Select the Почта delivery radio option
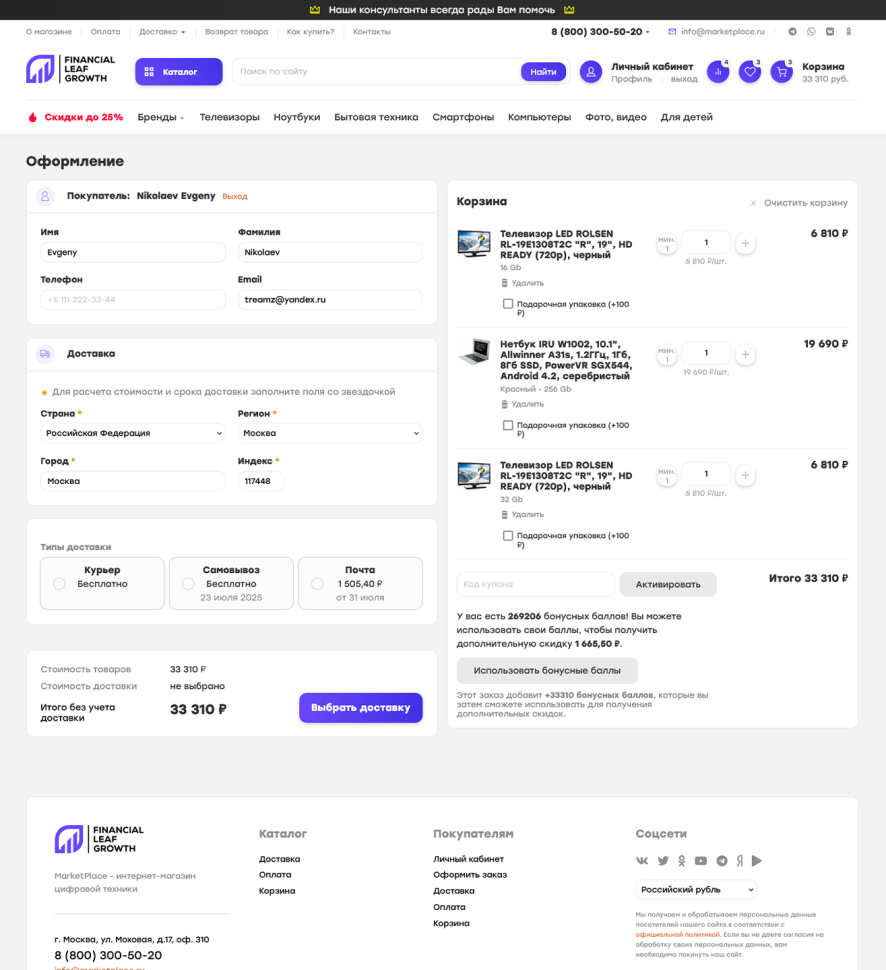 point(317,583)
